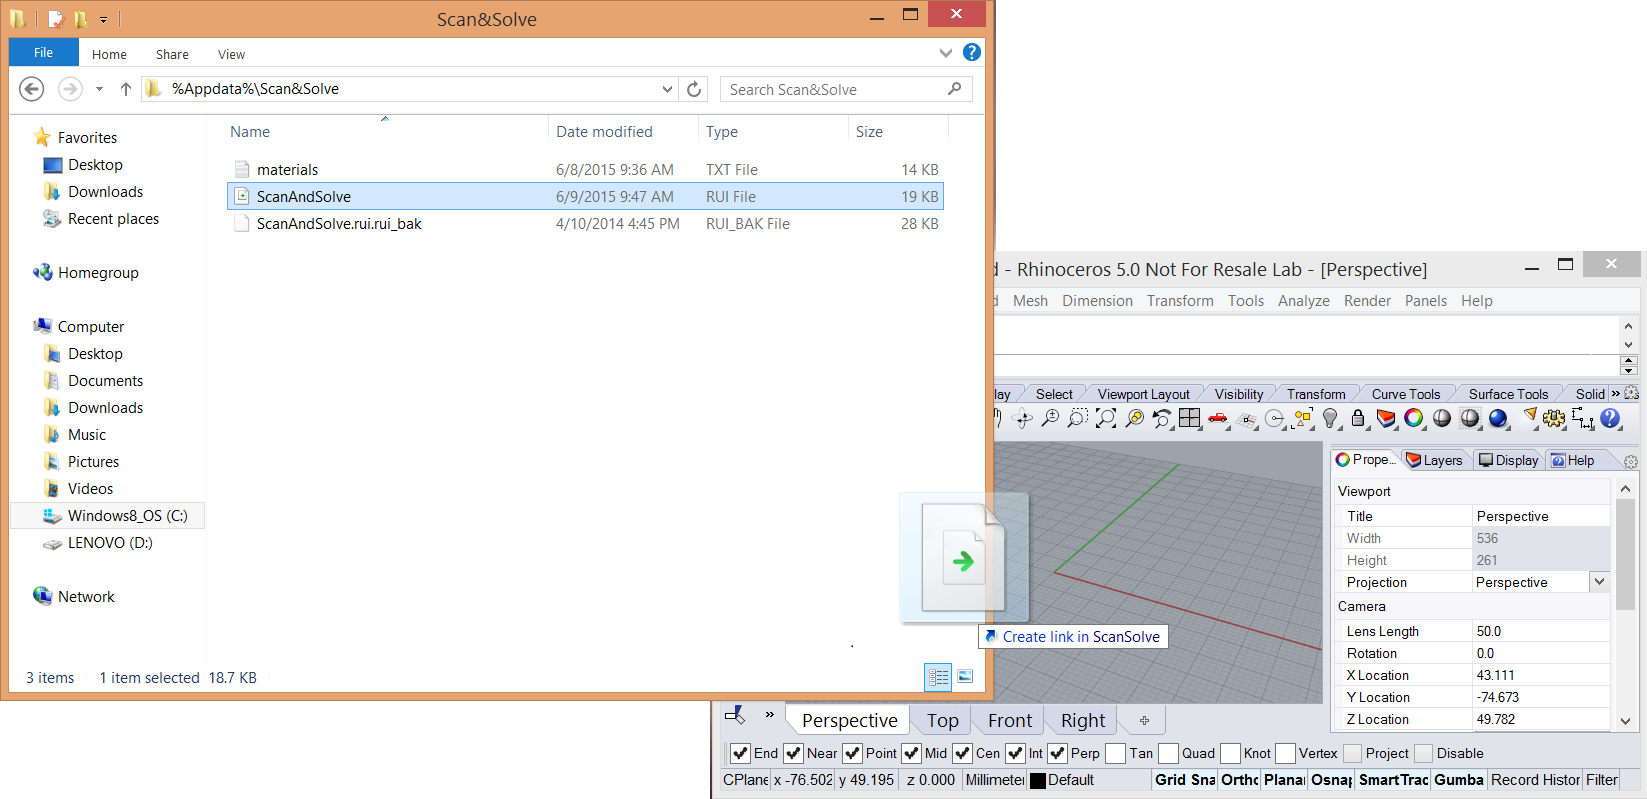1647x799 pixels.
Task: Enable the Tan osnap checkbox
Action: point(1116,753)
